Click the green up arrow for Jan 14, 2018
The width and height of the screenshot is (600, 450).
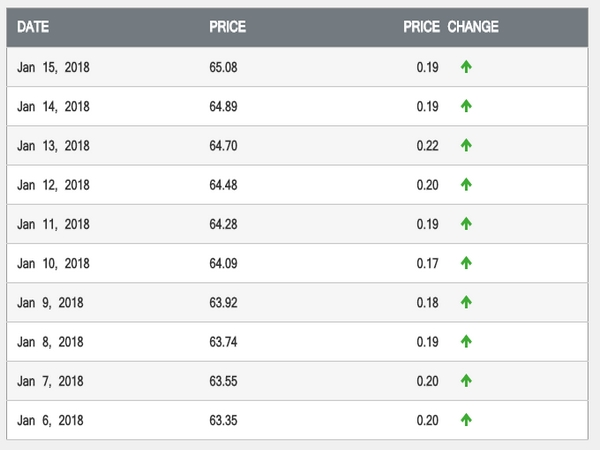[466, 106]
